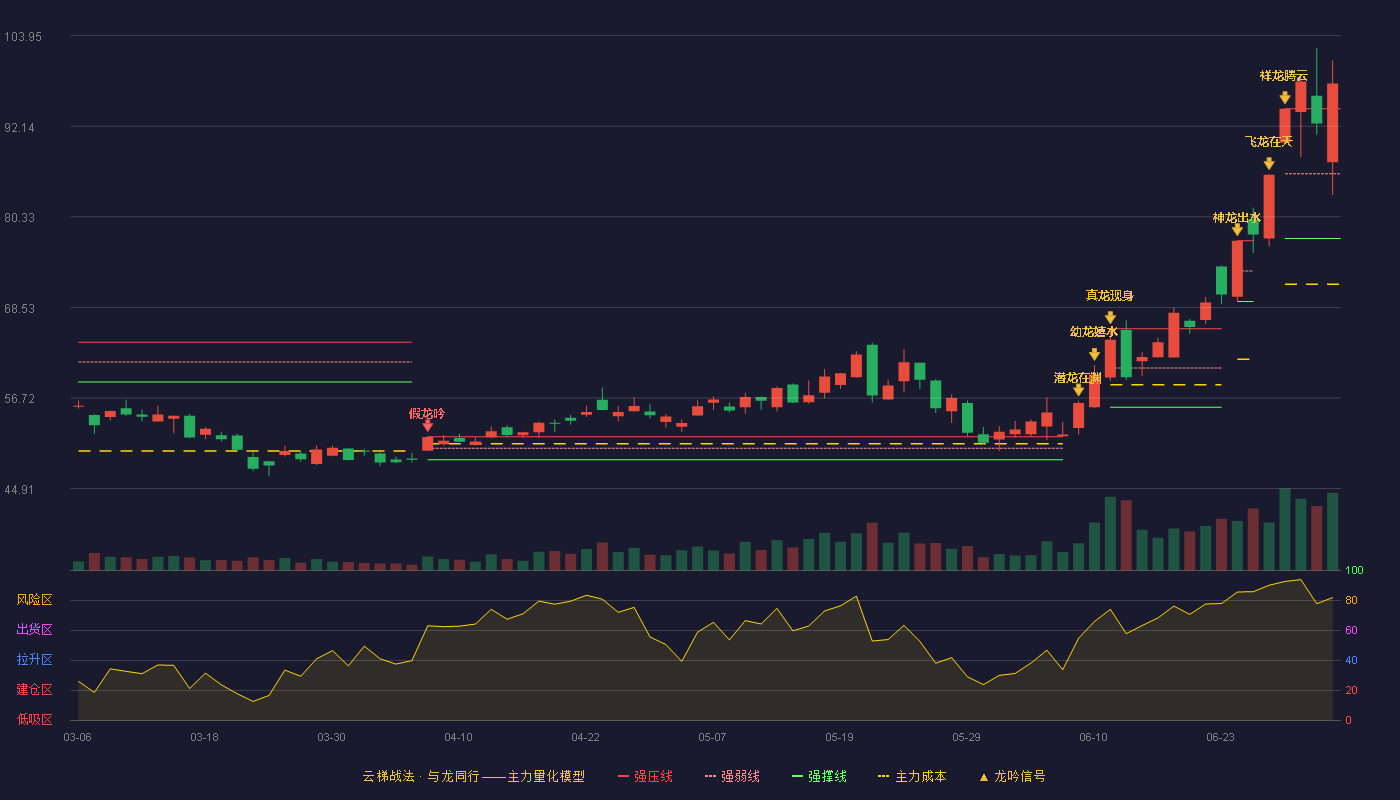
Task: Click the 06-10 date axis label
Action: click(1093, 737)
